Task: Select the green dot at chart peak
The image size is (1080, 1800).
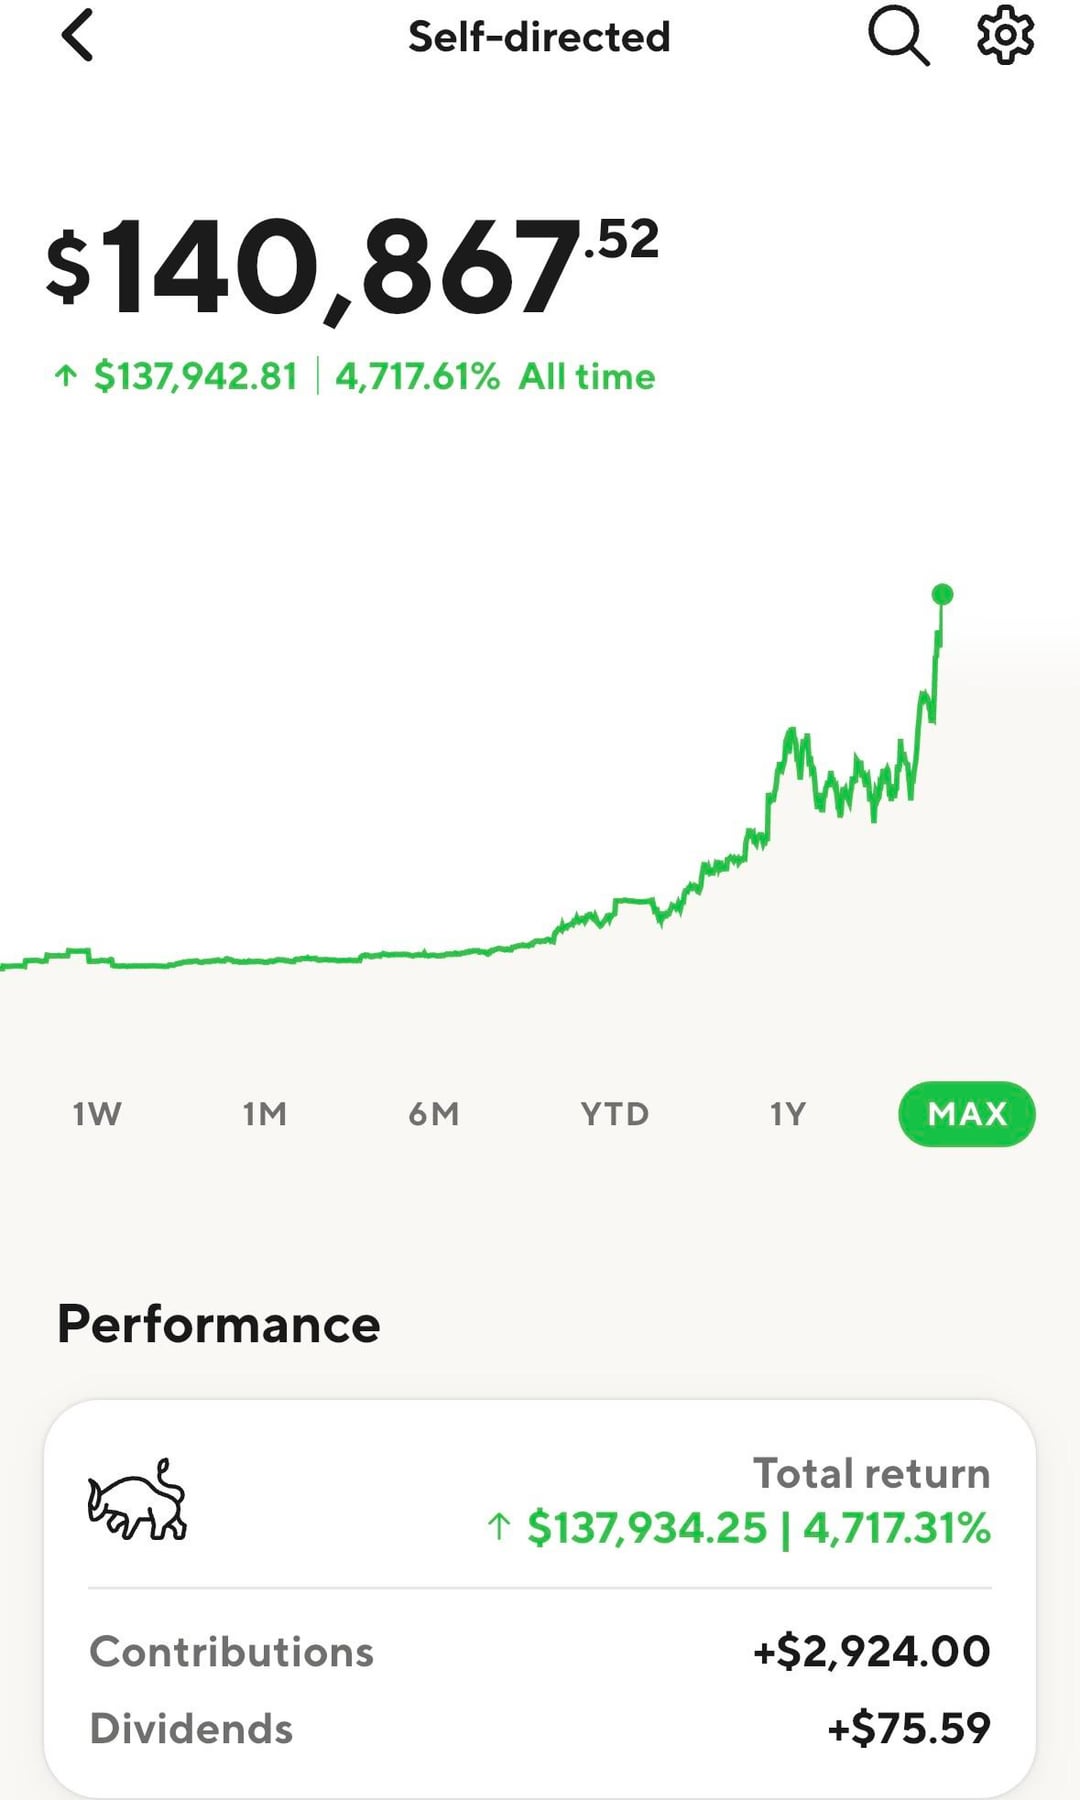Action: click(942, 595)
